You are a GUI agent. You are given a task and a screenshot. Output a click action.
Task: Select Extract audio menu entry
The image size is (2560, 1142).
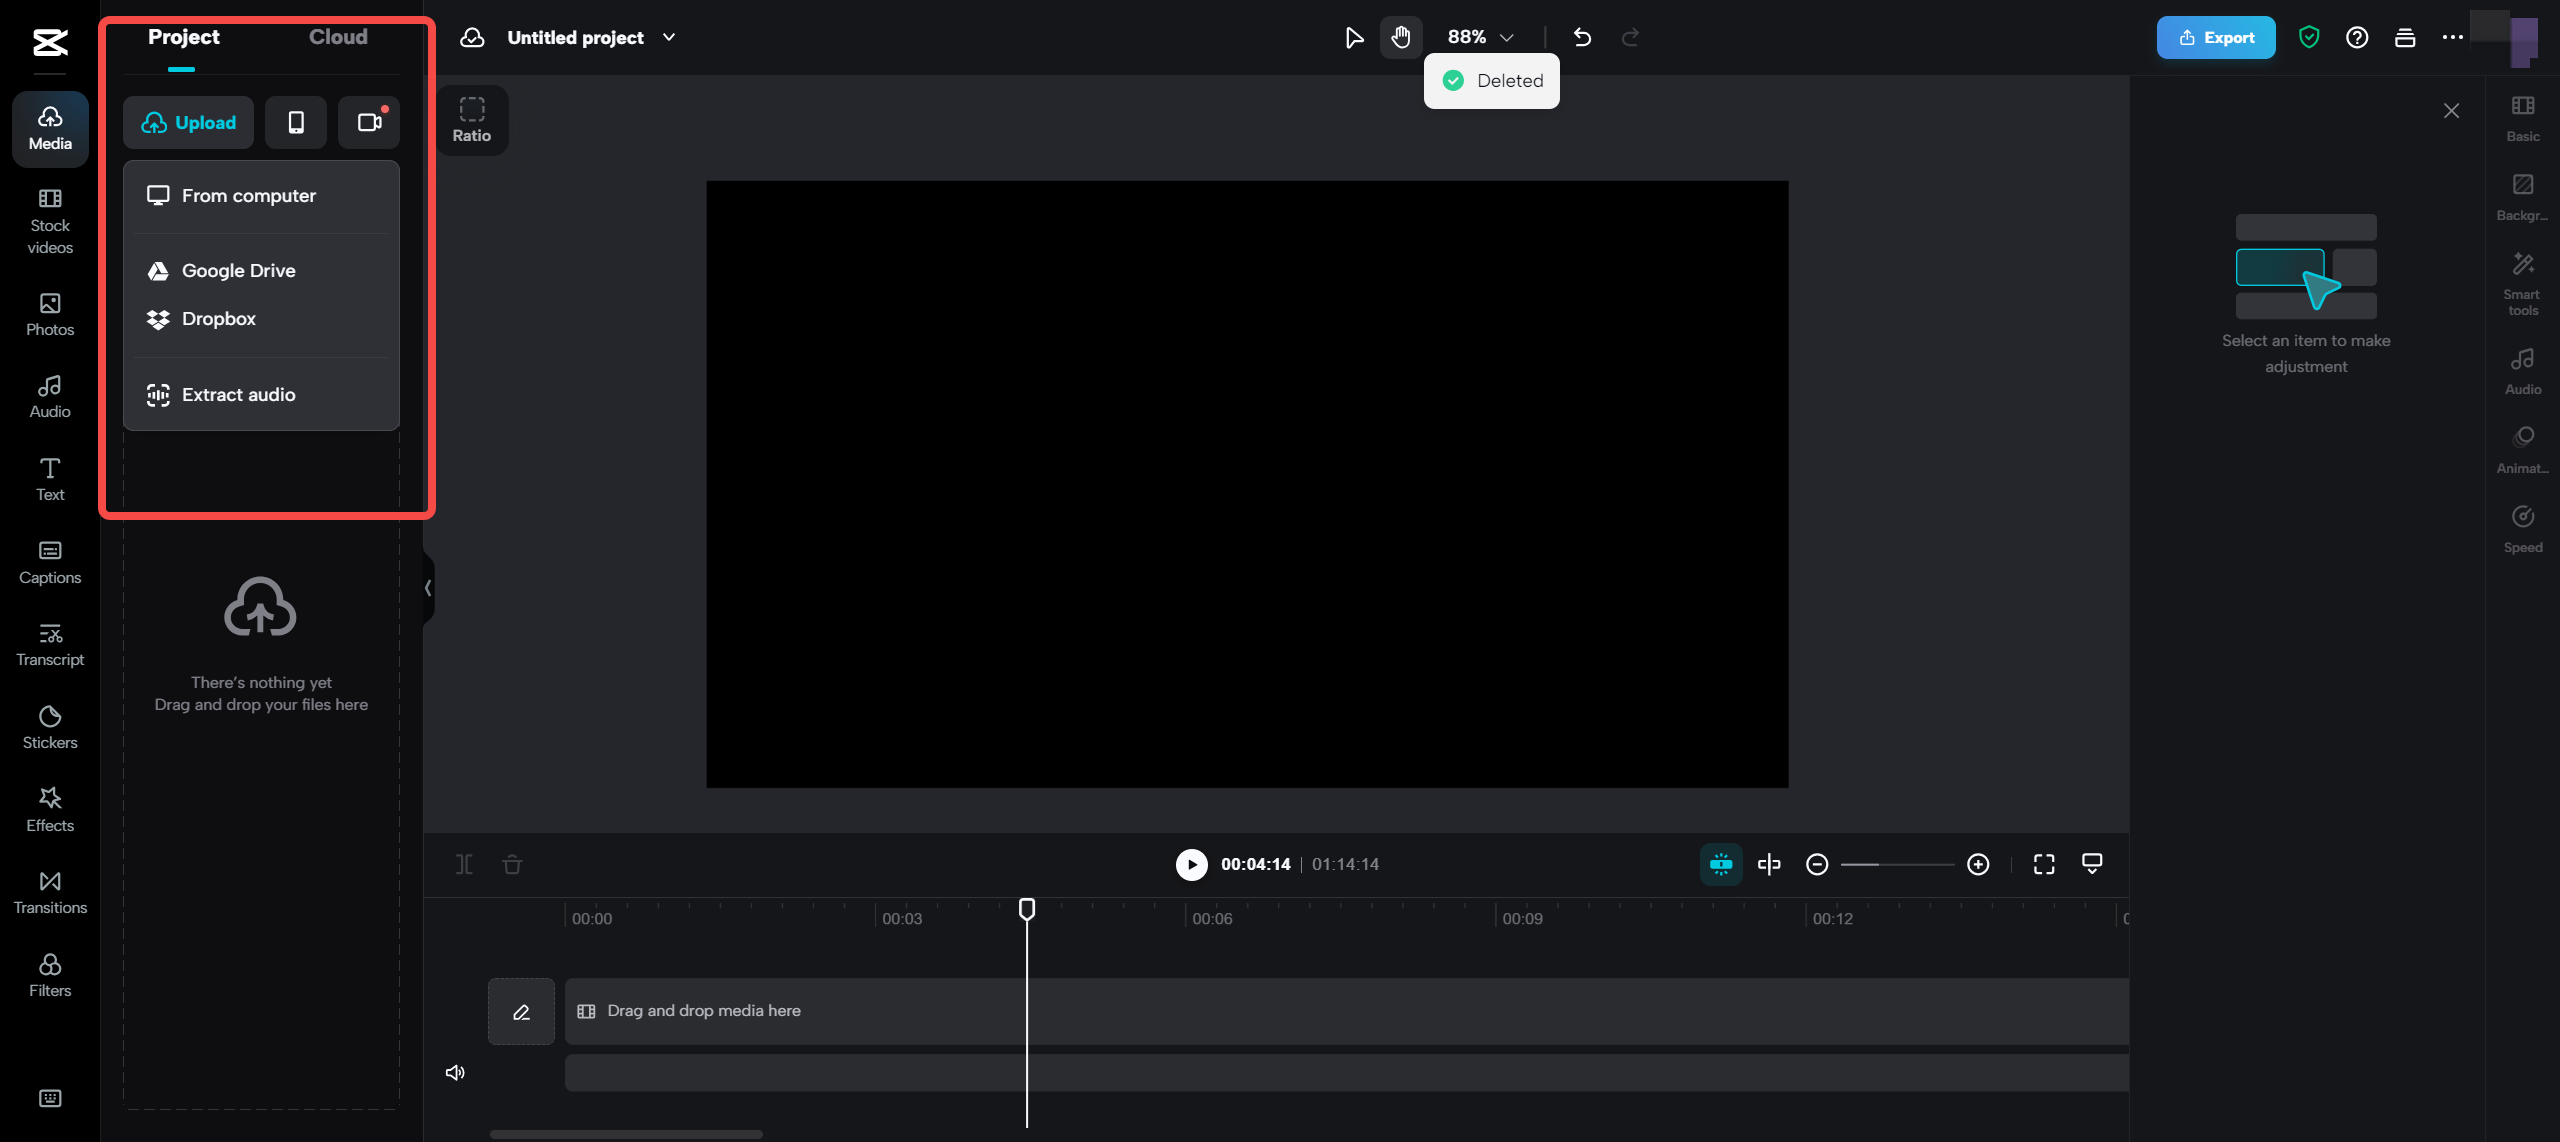[x=238, y=395]
